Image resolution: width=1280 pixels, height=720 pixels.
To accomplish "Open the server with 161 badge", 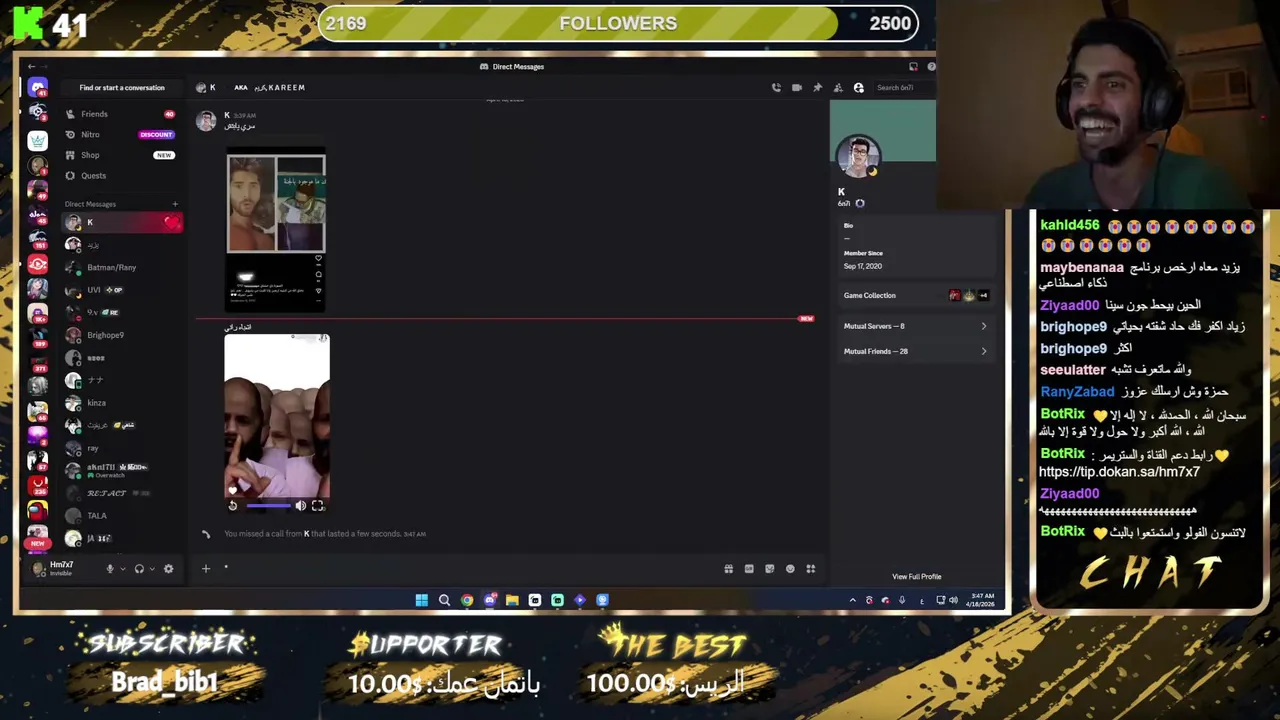I will pyautogui.click(x=37, y=239).
